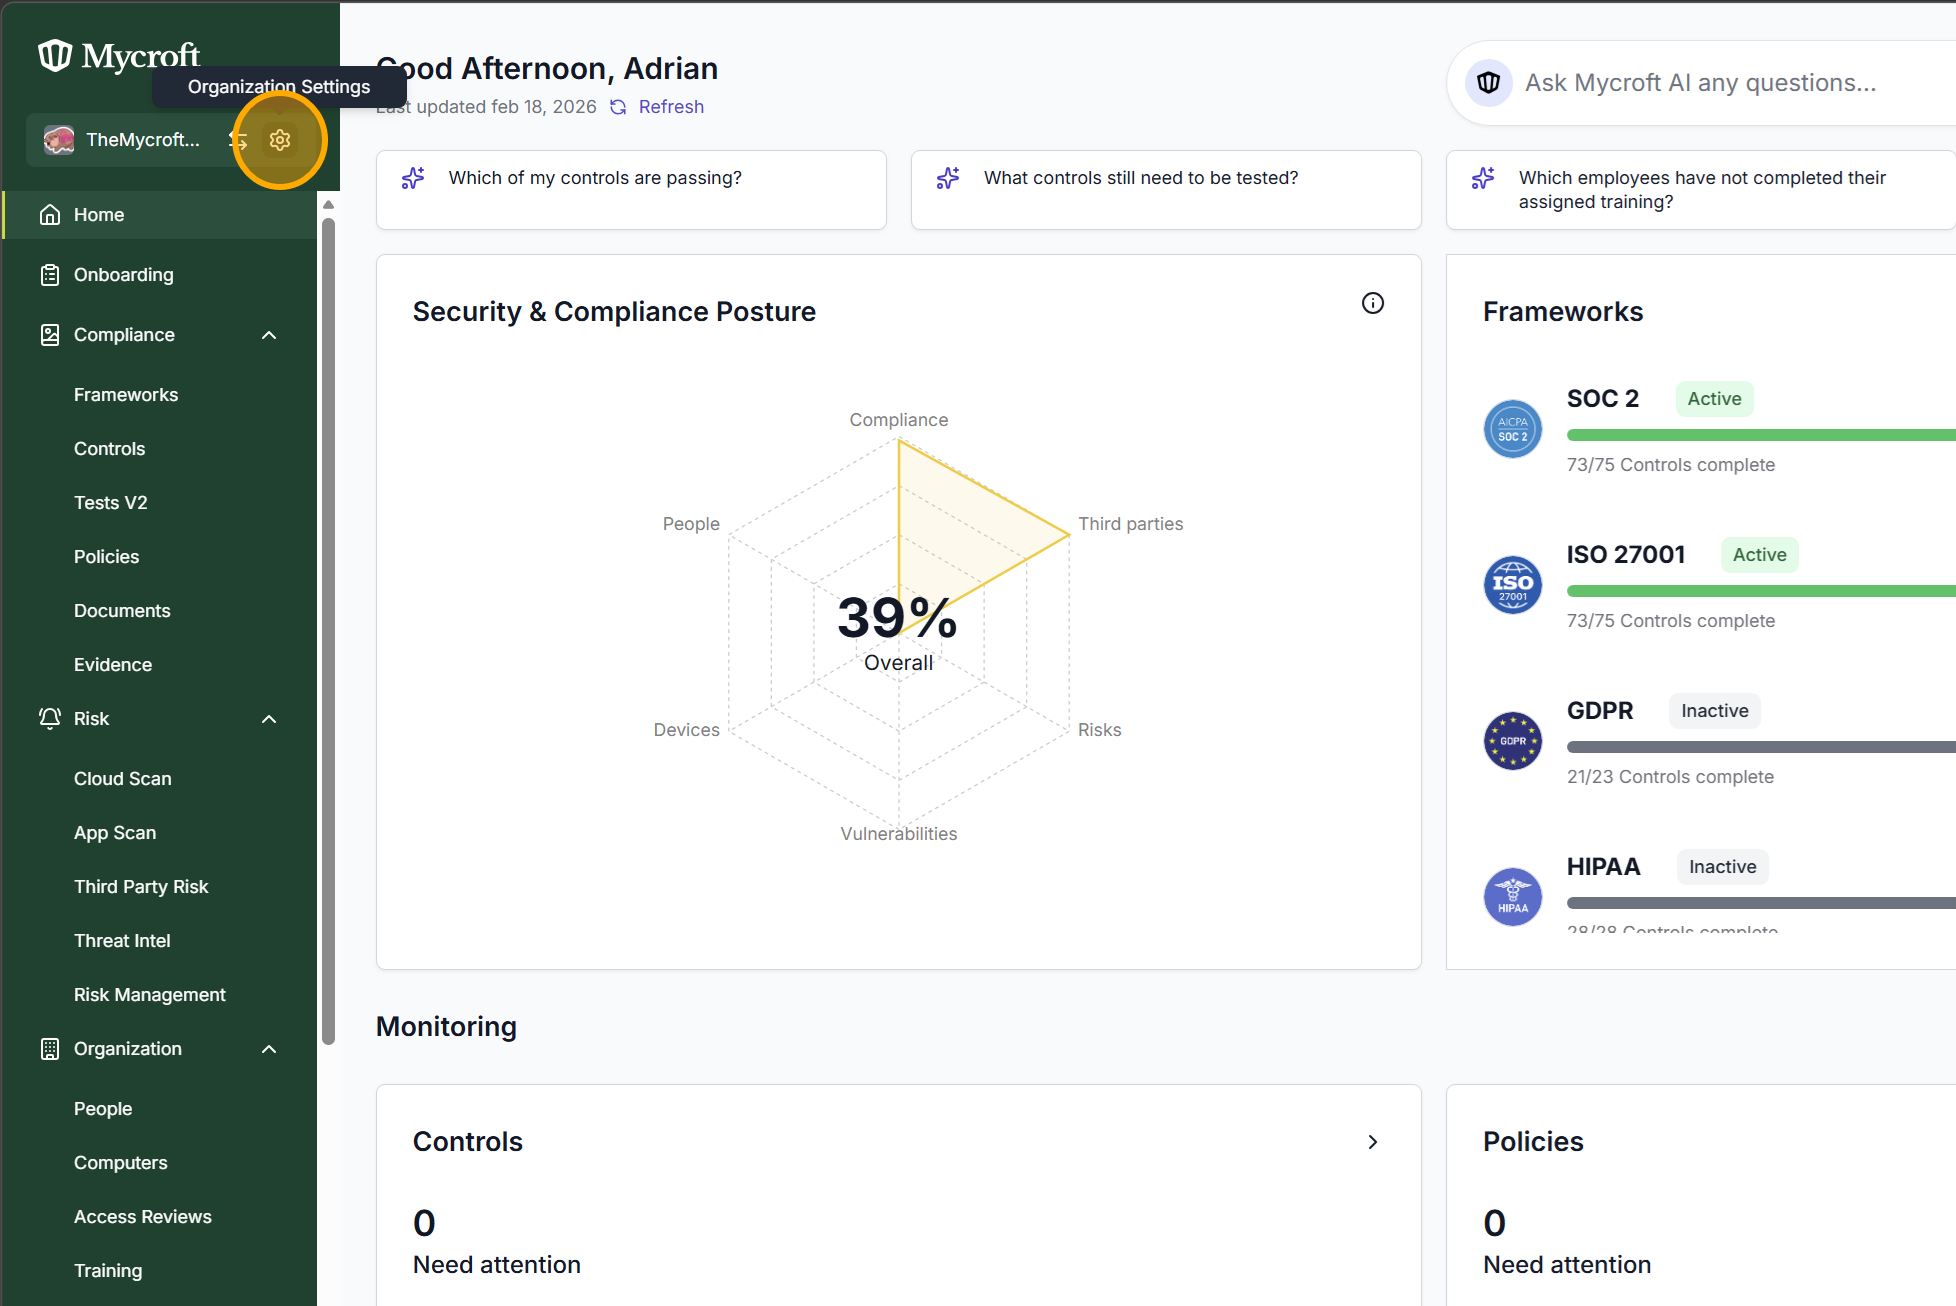Open Organization Settings gear icon

[280, 140]
